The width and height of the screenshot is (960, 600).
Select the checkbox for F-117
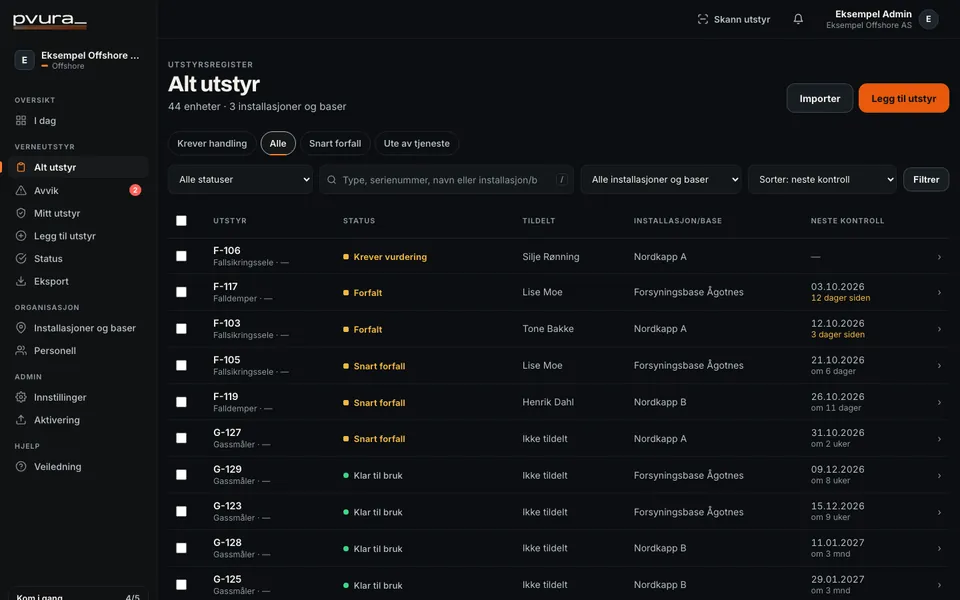181,292
